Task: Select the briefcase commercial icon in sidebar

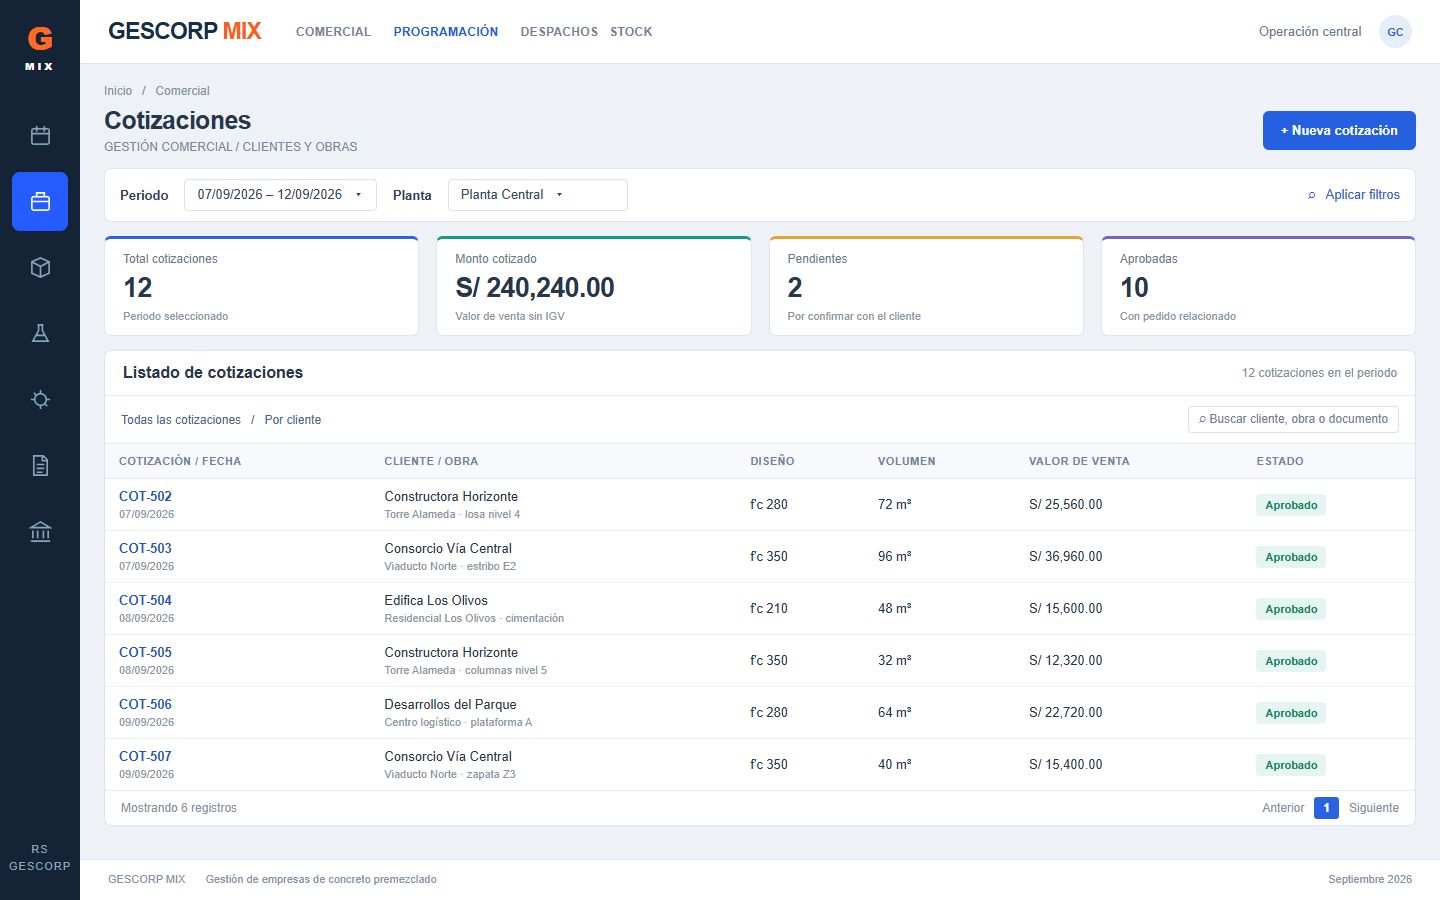Action: point(40,201)
